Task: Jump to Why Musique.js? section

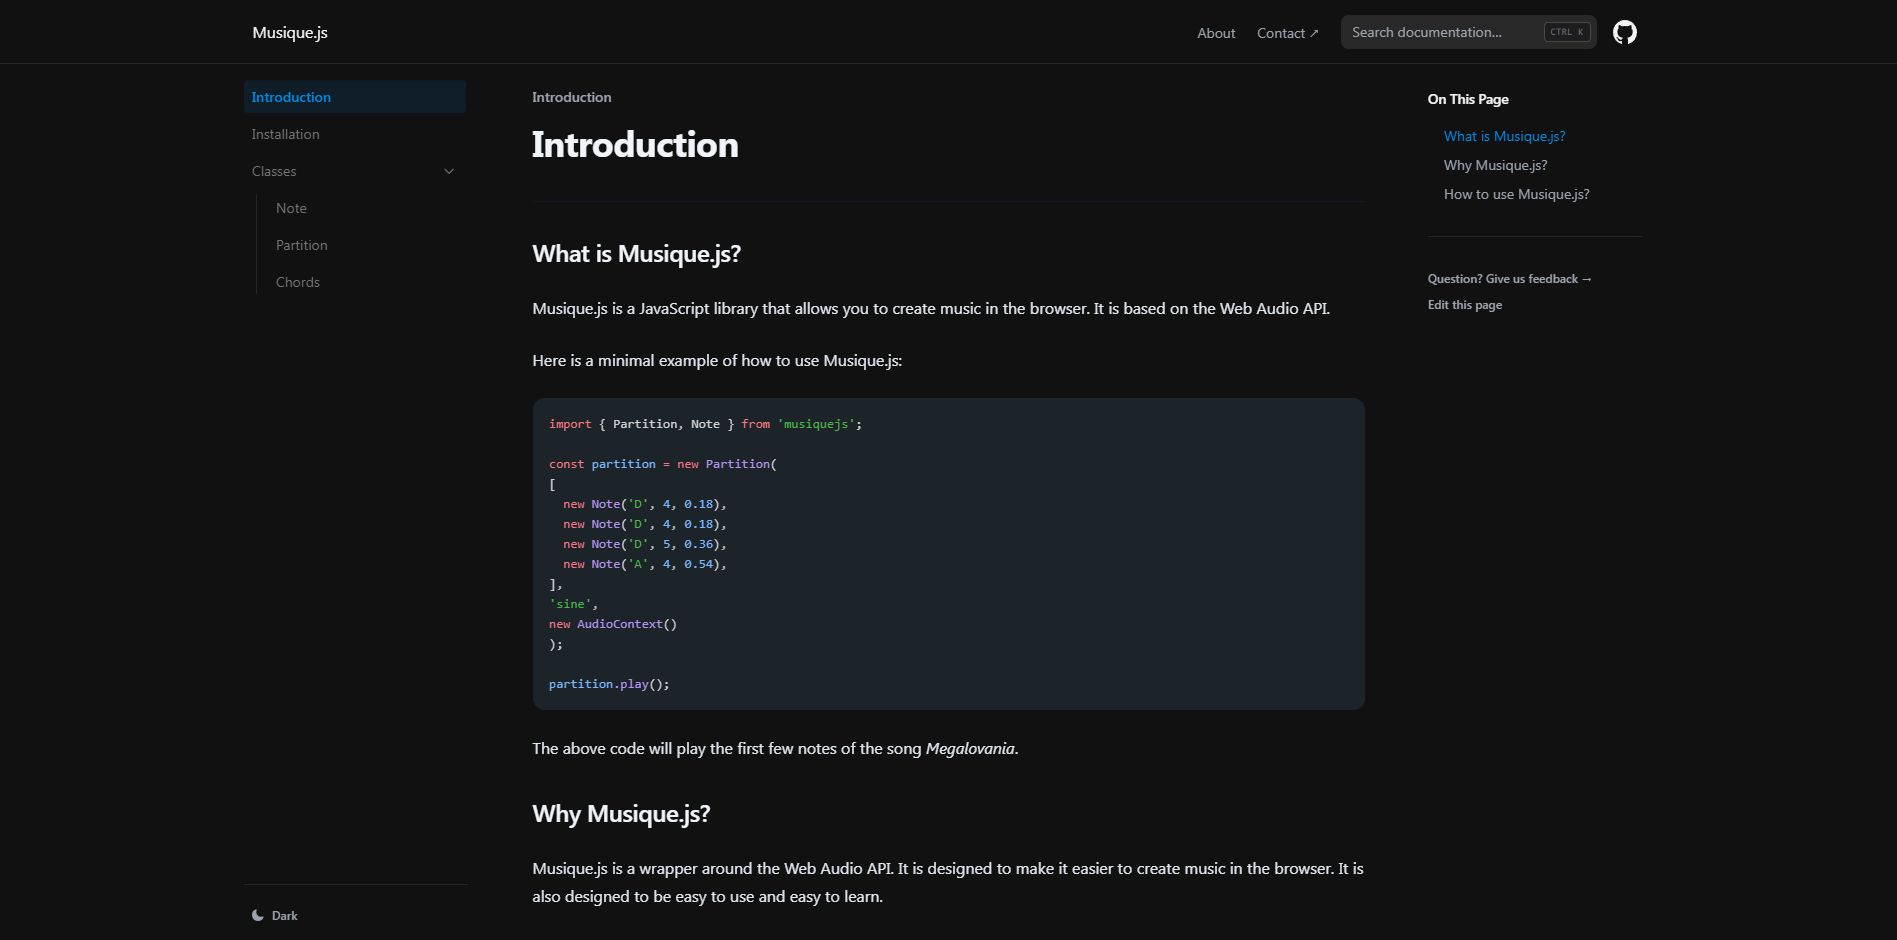Action: [1495, 165]
